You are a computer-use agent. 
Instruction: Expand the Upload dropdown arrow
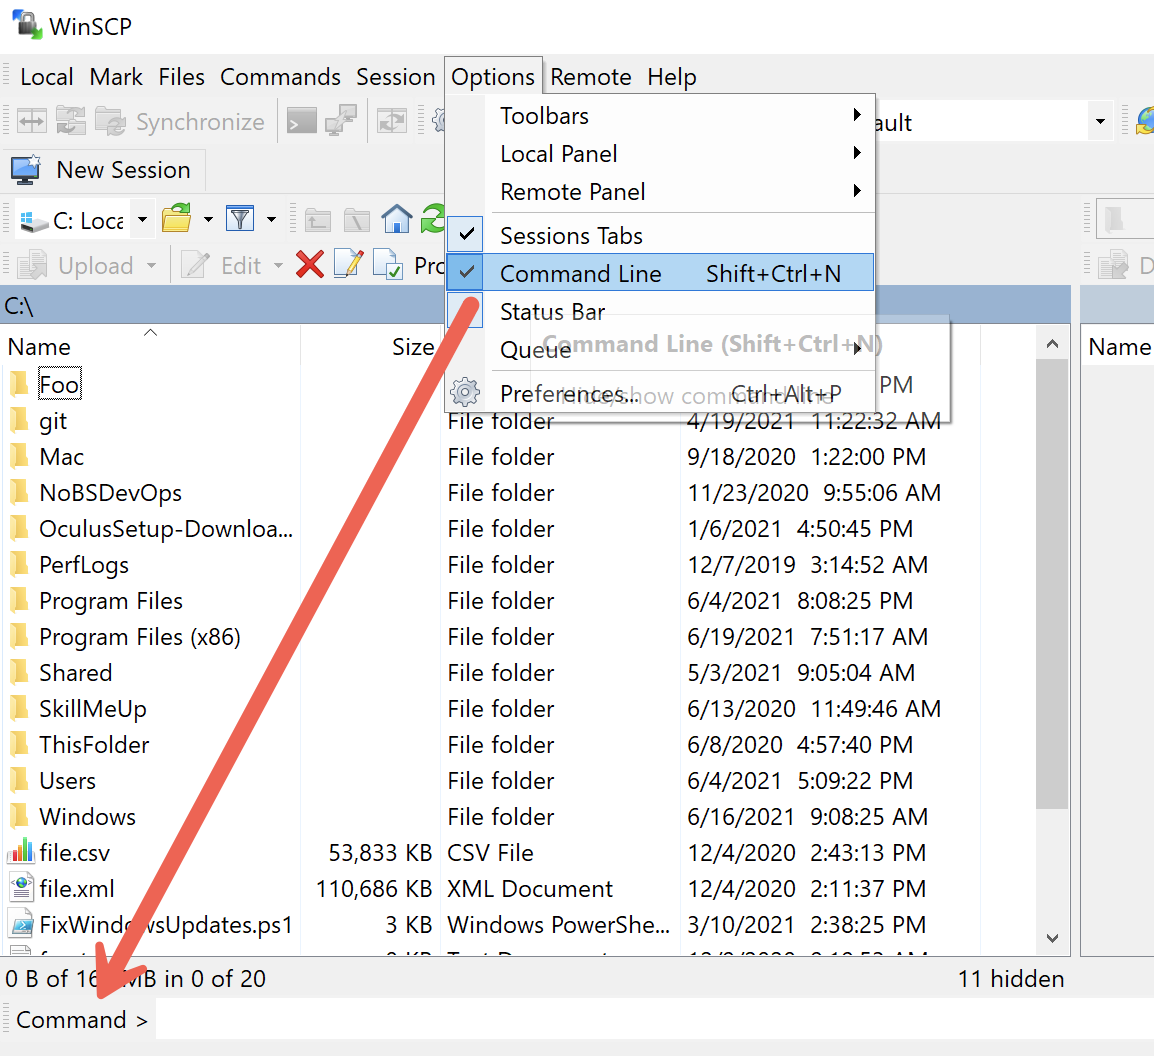152,265
